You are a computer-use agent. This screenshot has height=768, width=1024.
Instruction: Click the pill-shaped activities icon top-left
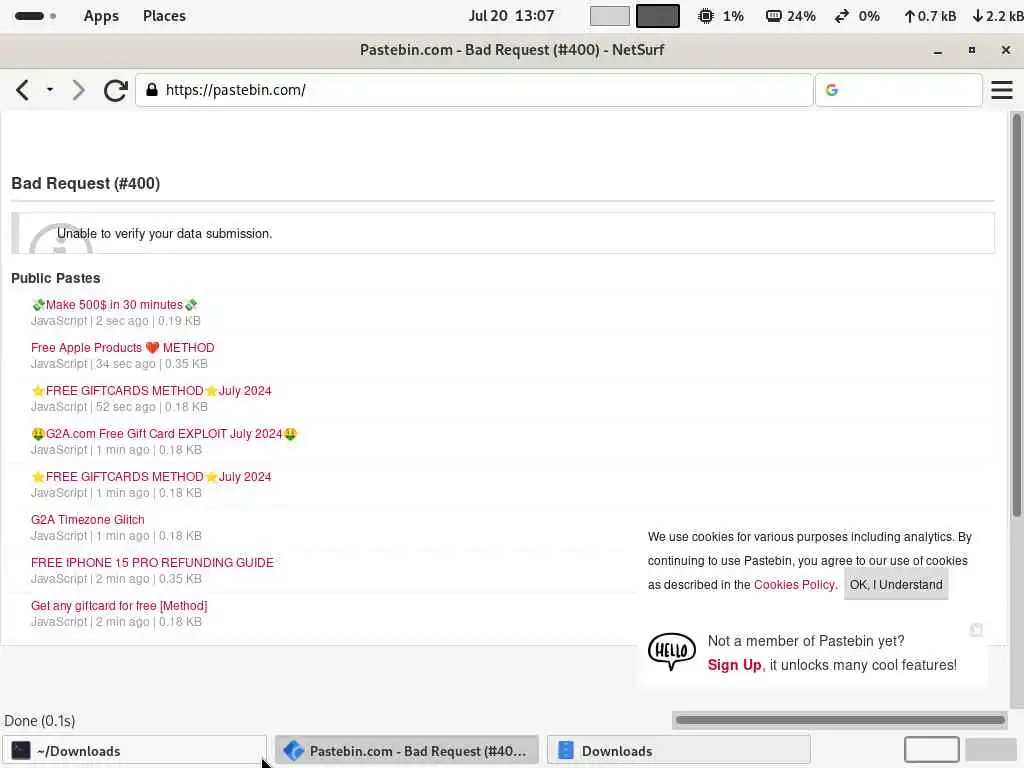(x=29, y=16)
